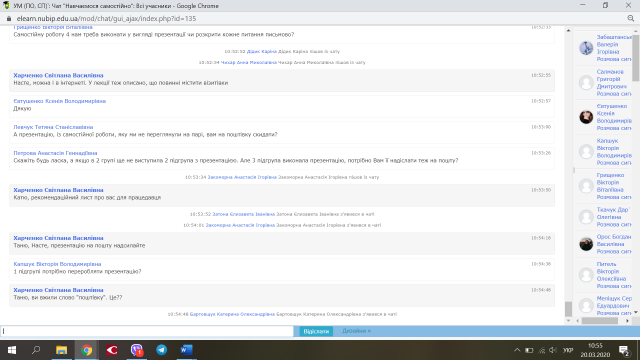
Task: Open Забашатинська Валерія Ігорівна's name in the sidebar
Action: [x=613, y=44]
